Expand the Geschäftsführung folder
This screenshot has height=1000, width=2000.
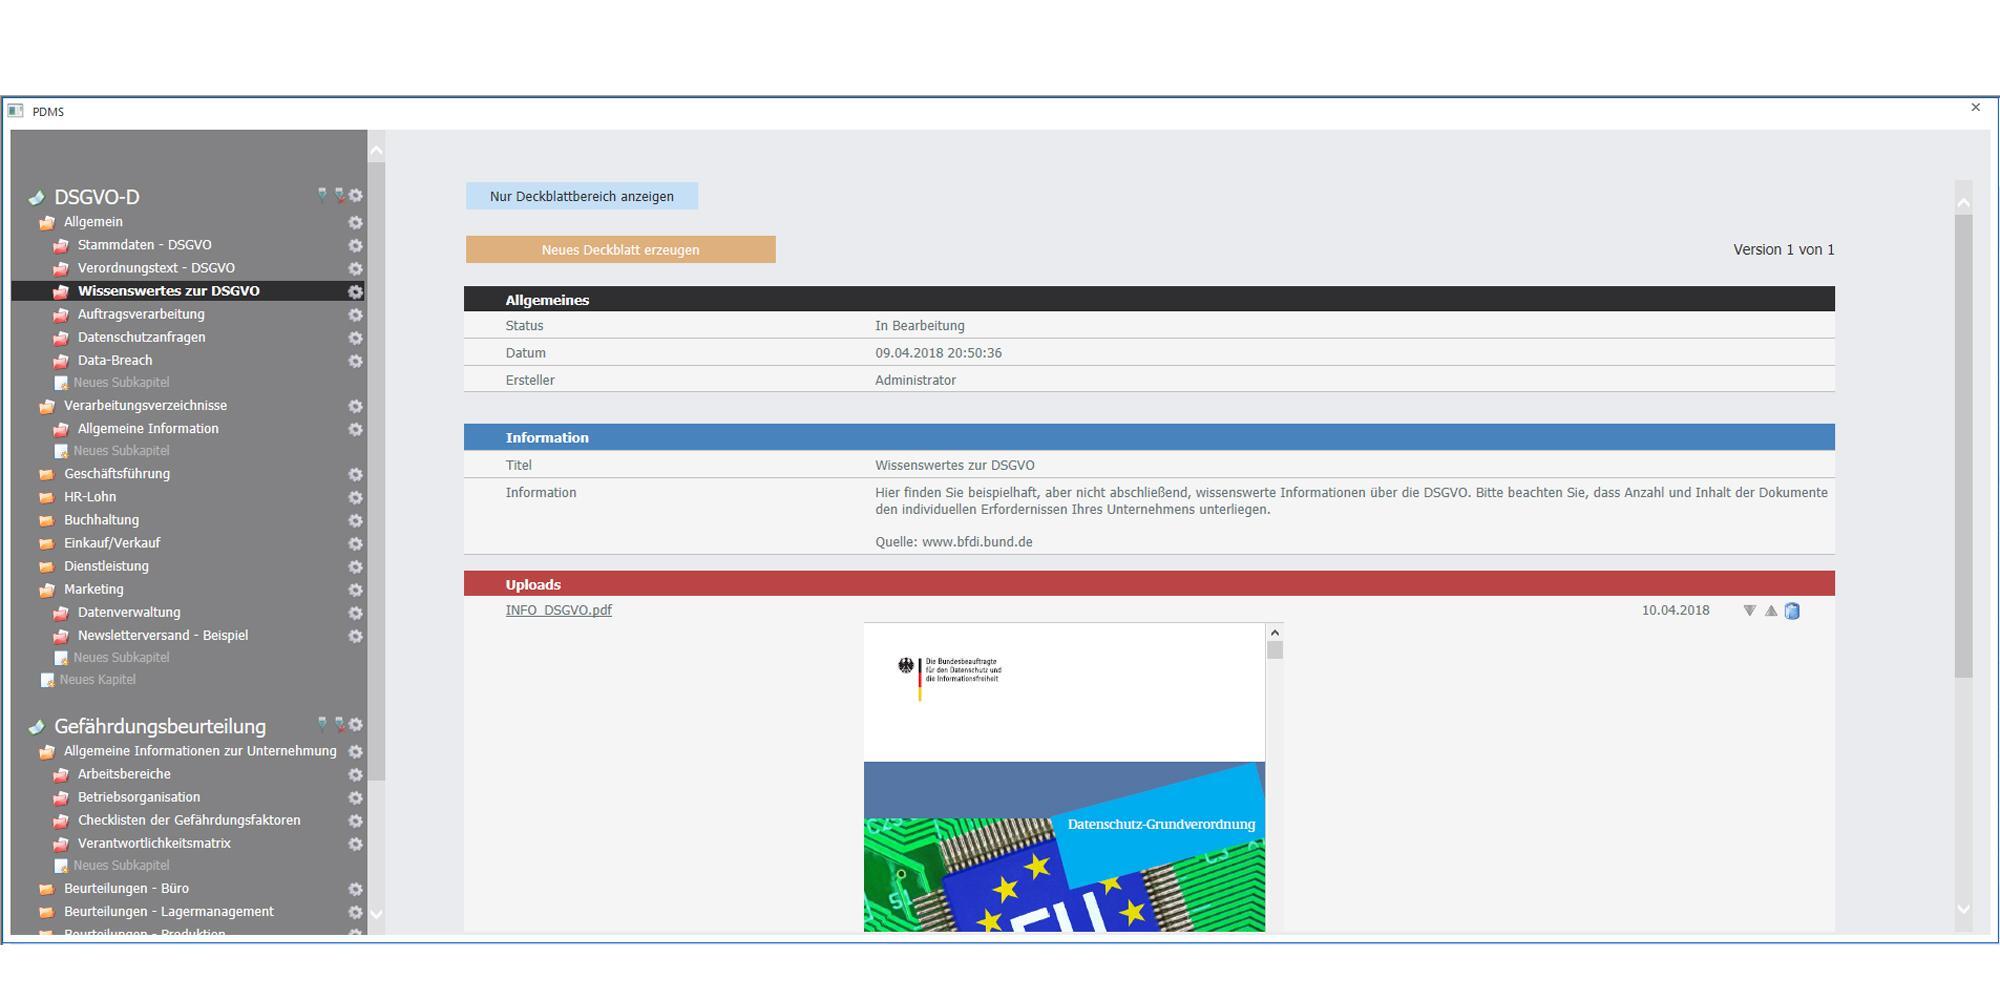[46, 474]
